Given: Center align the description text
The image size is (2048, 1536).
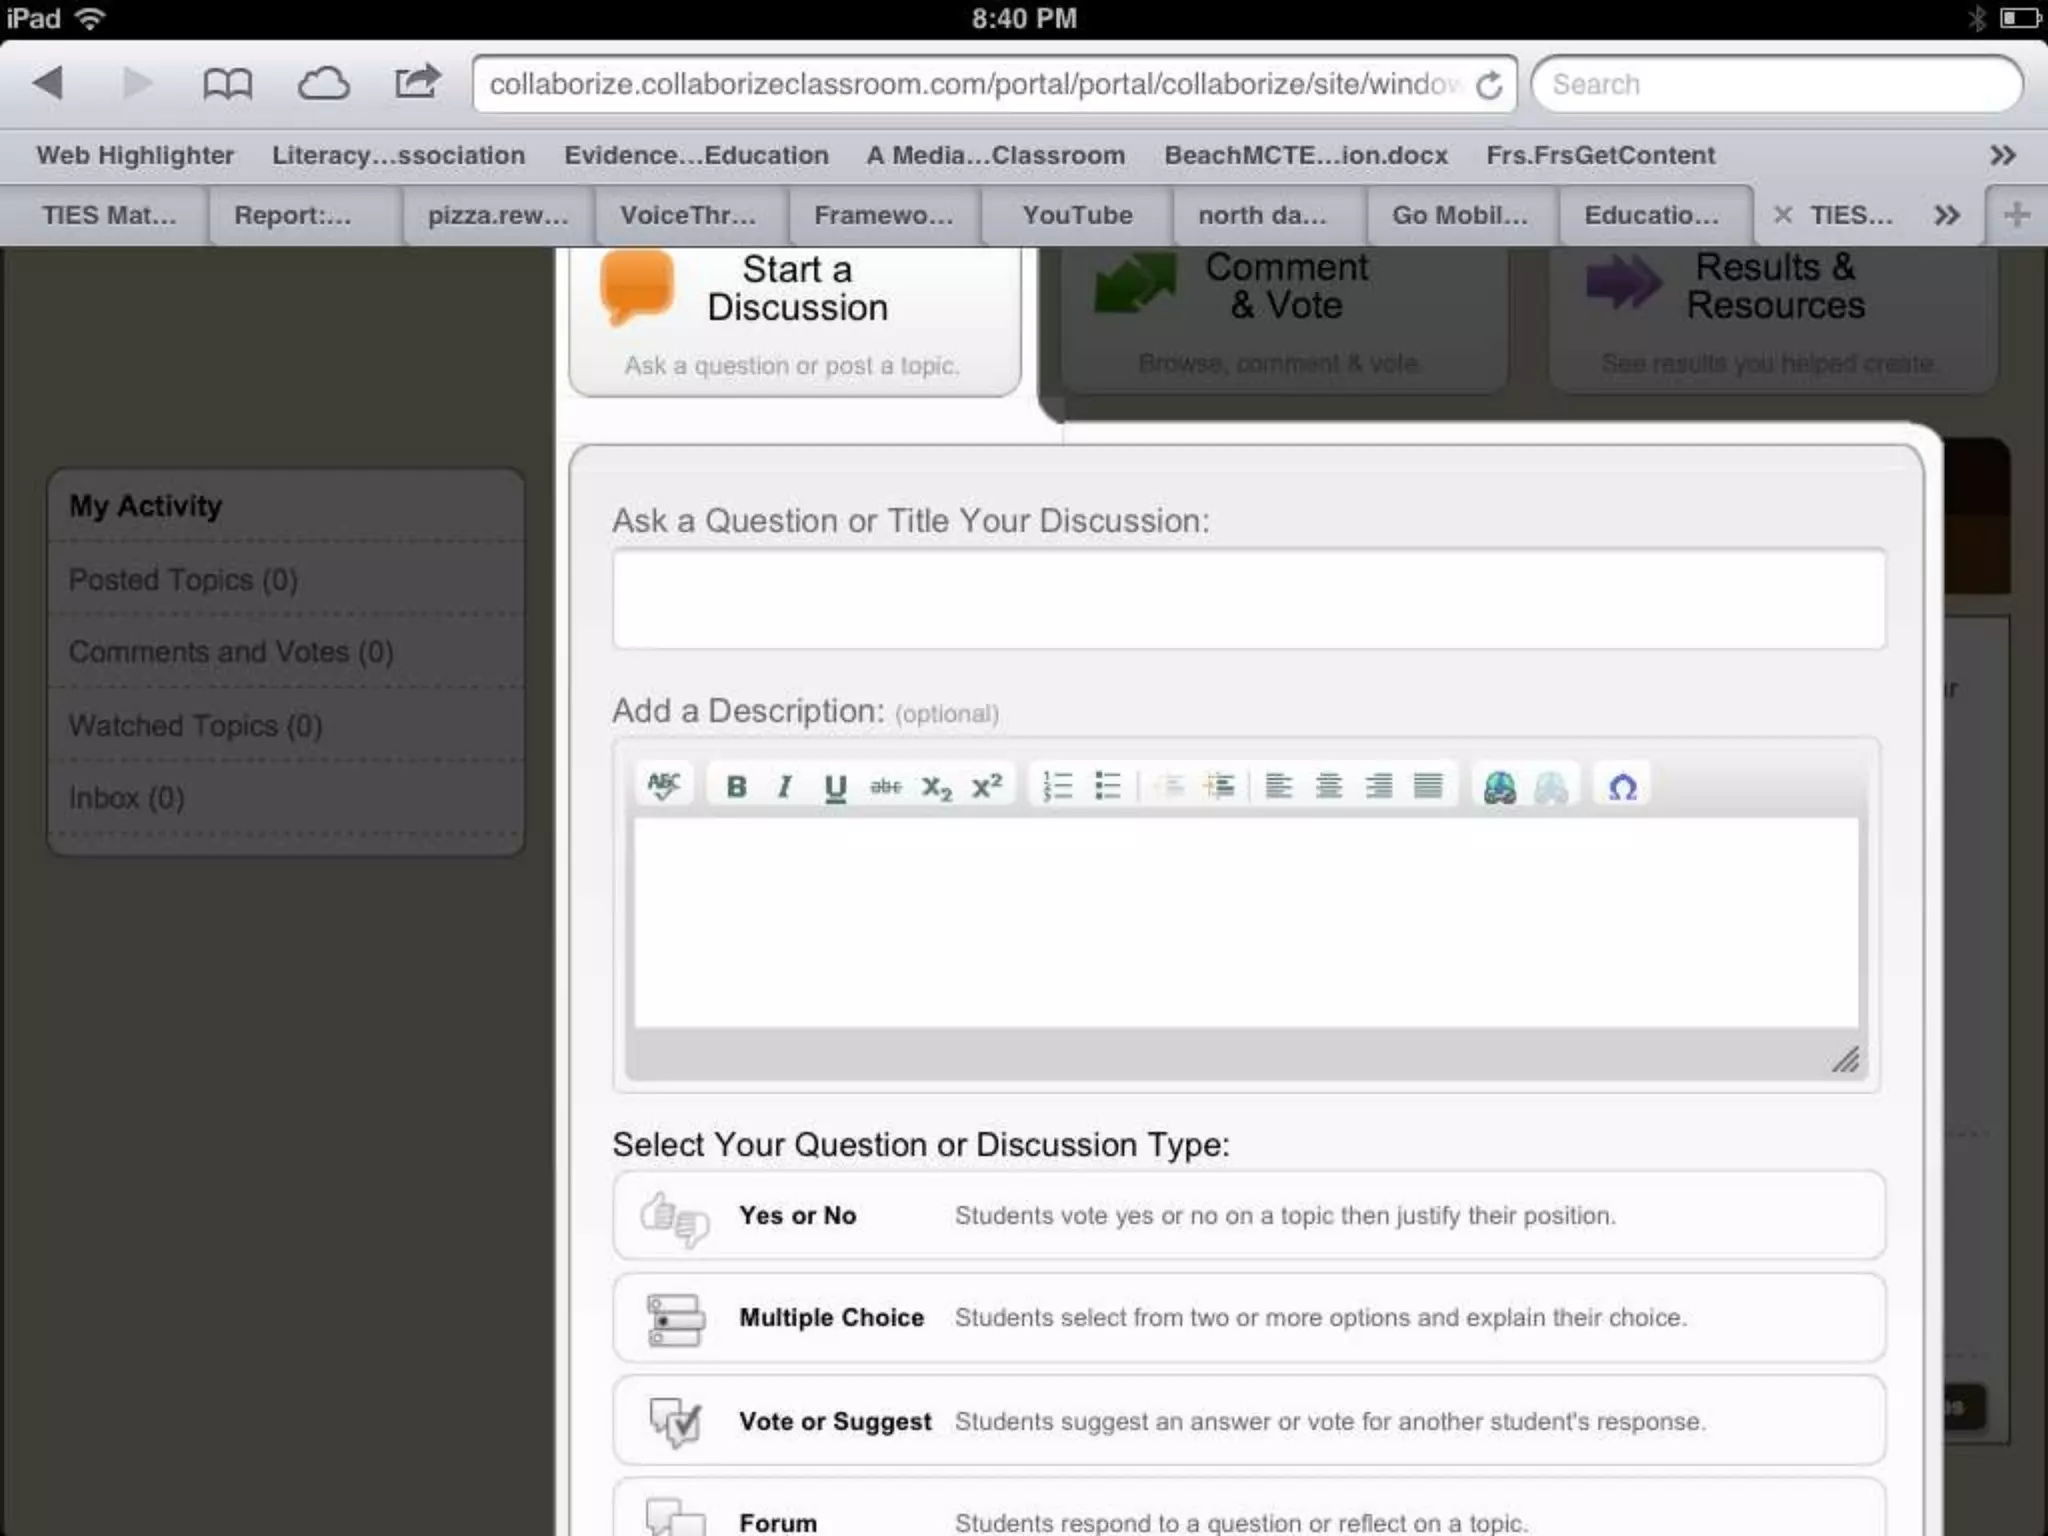Looking at the screenshot, I should [1328, 787].
